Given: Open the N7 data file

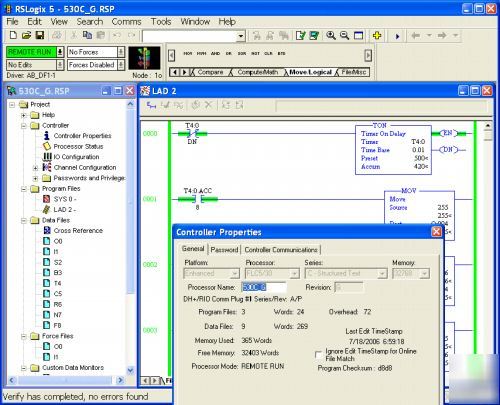Looking at the screenshot, I should pyautogui.click(x=57, y=315).
